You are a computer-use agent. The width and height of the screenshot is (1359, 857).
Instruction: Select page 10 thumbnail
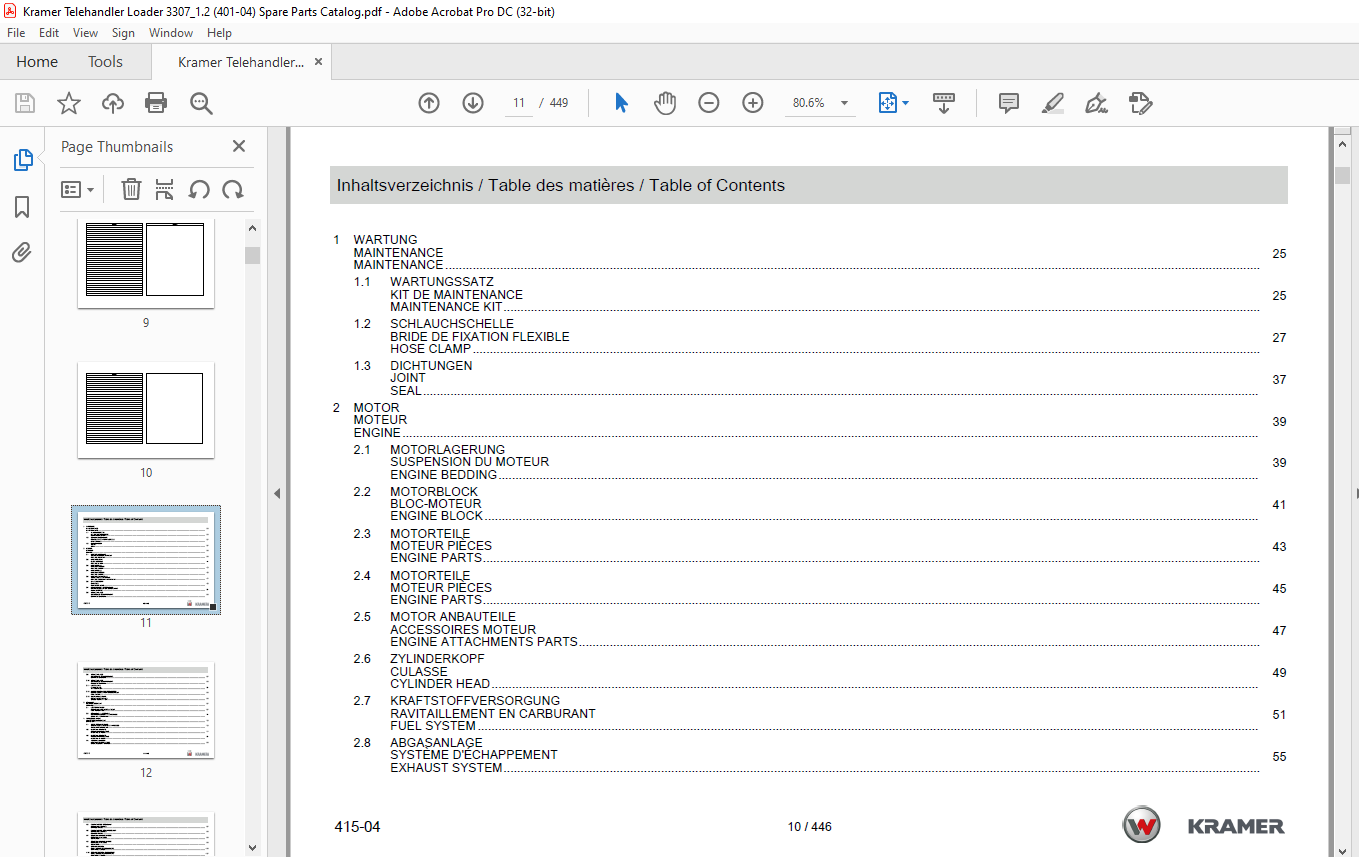[146, 409]
